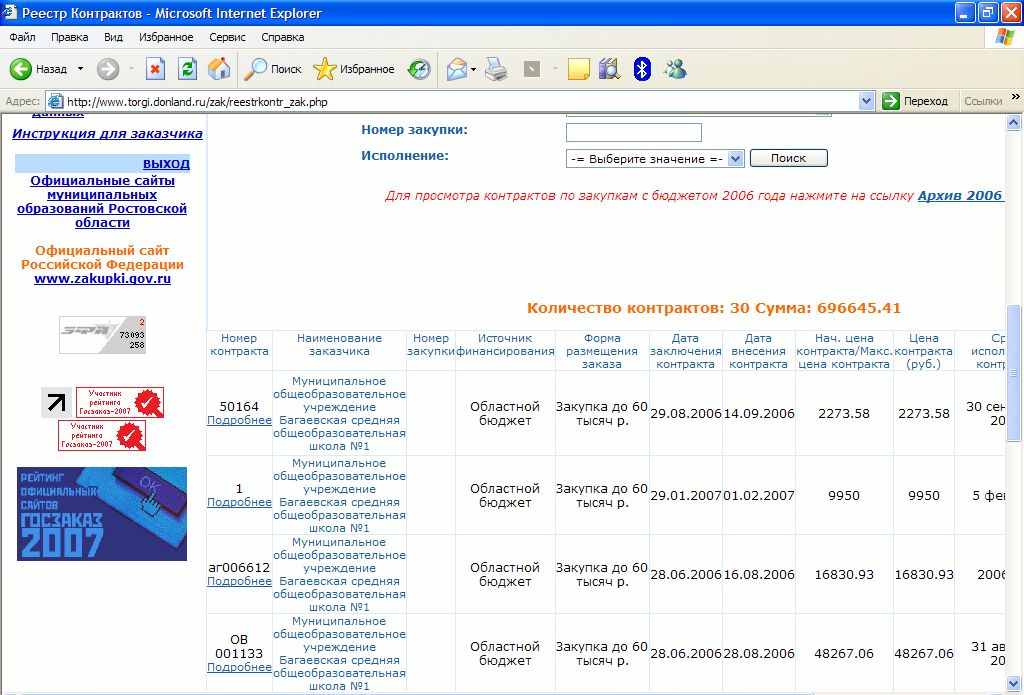Open Инструкция для заказчика link

pos(107,134)
